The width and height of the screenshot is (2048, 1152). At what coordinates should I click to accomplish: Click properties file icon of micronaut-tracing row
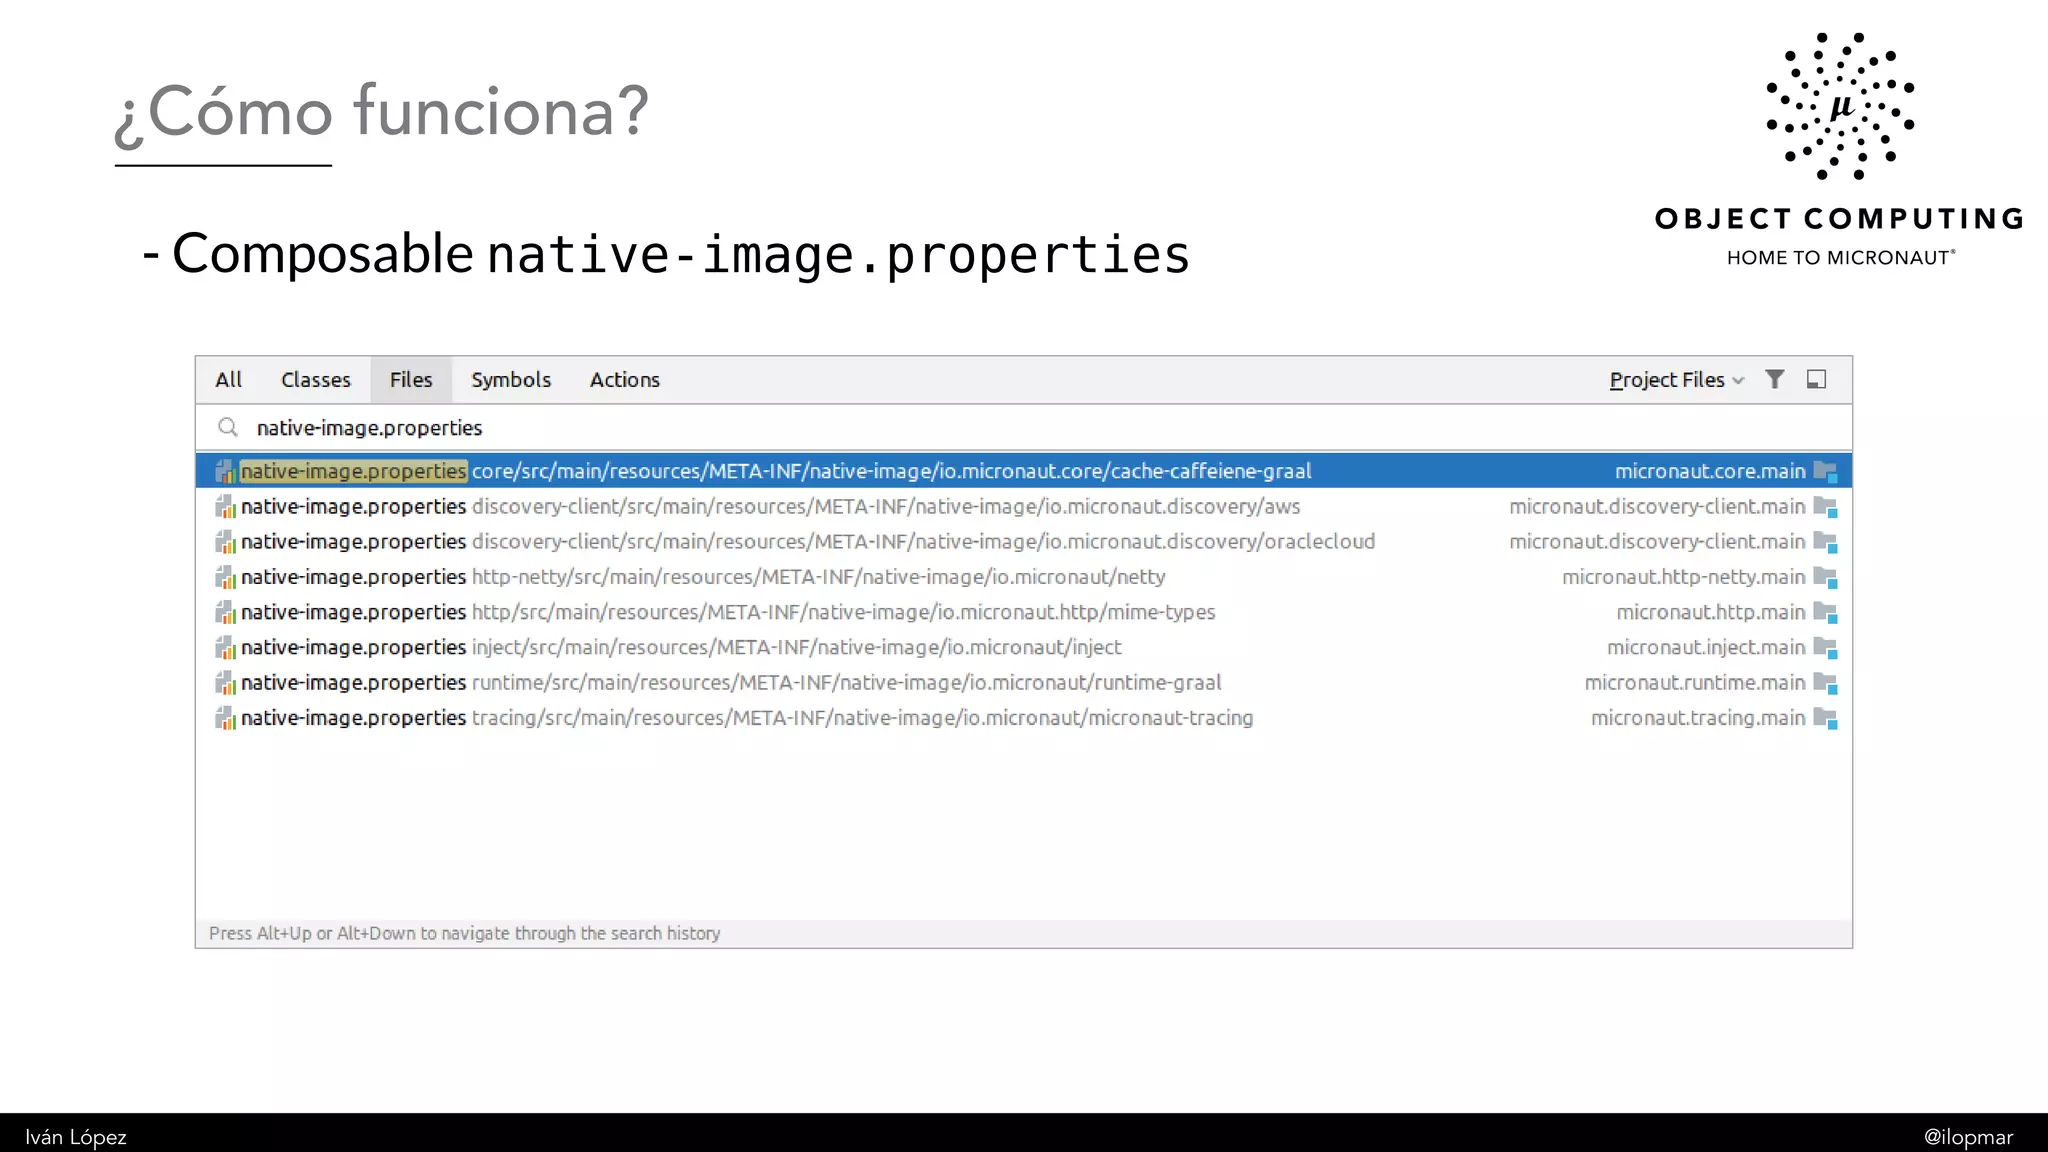click(x=226, y=718)
